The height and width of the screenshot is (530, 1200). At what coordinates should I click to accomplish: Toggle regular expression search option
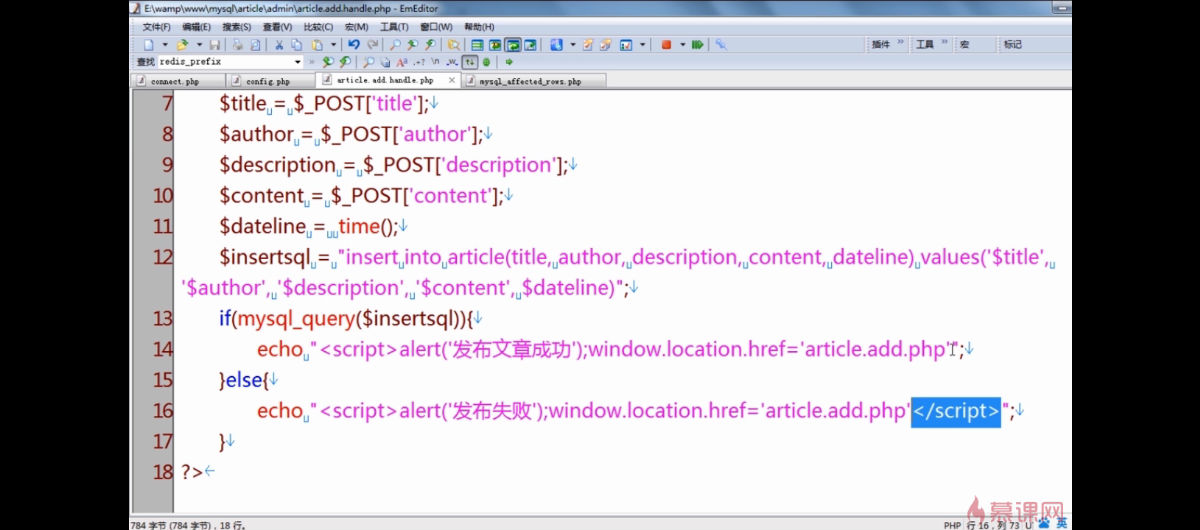coord(418,61)
